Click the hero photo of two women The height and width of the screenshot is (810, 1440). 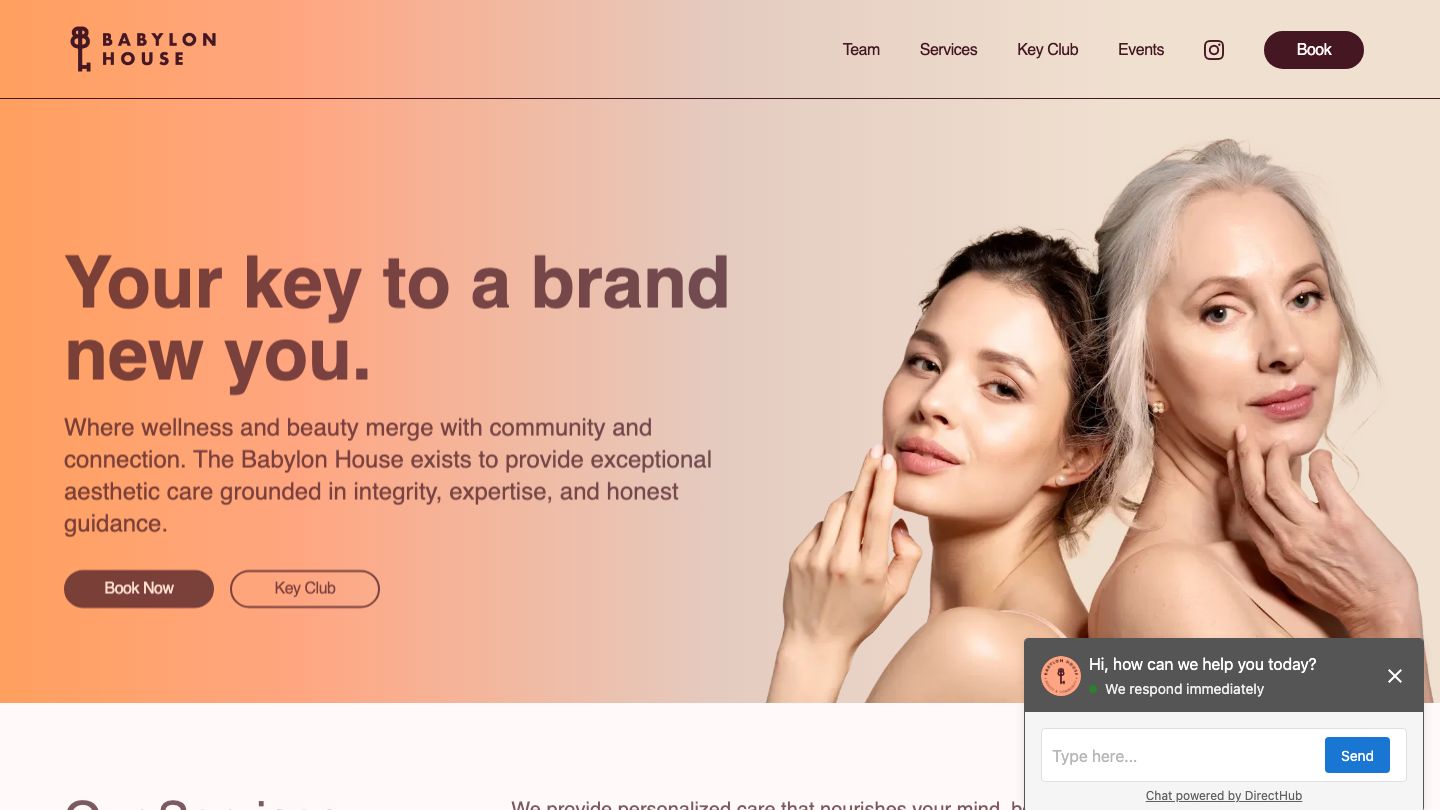coord(1100,420)
